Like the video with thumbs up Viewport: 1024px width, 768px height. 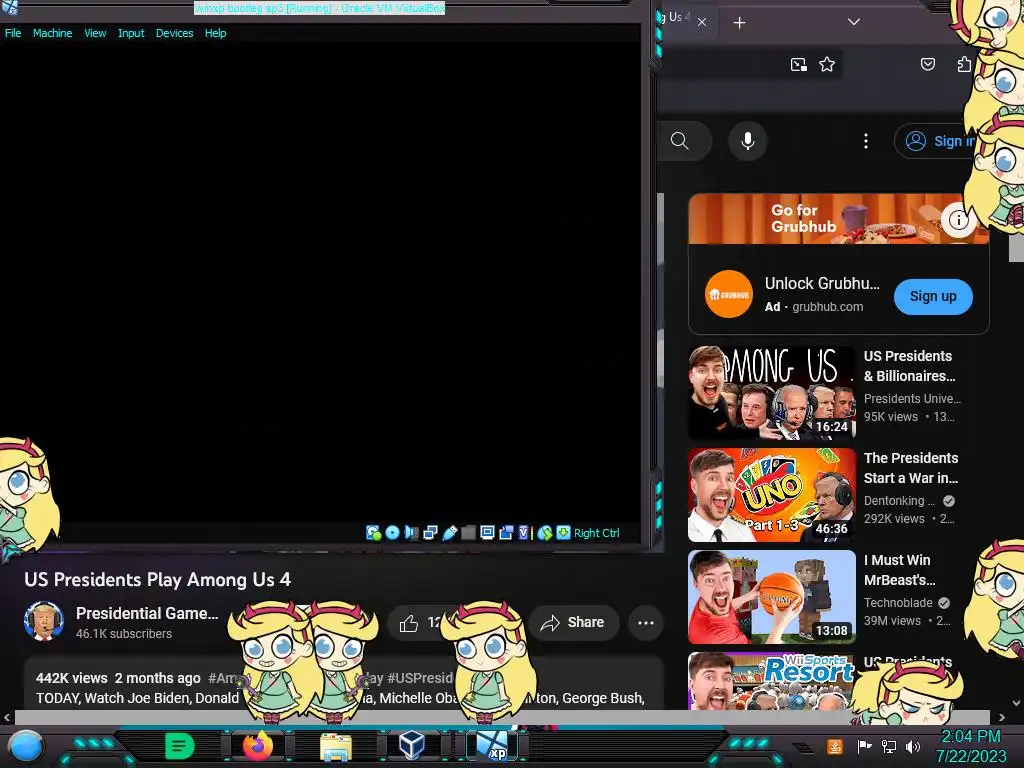(x=409, y=623)
